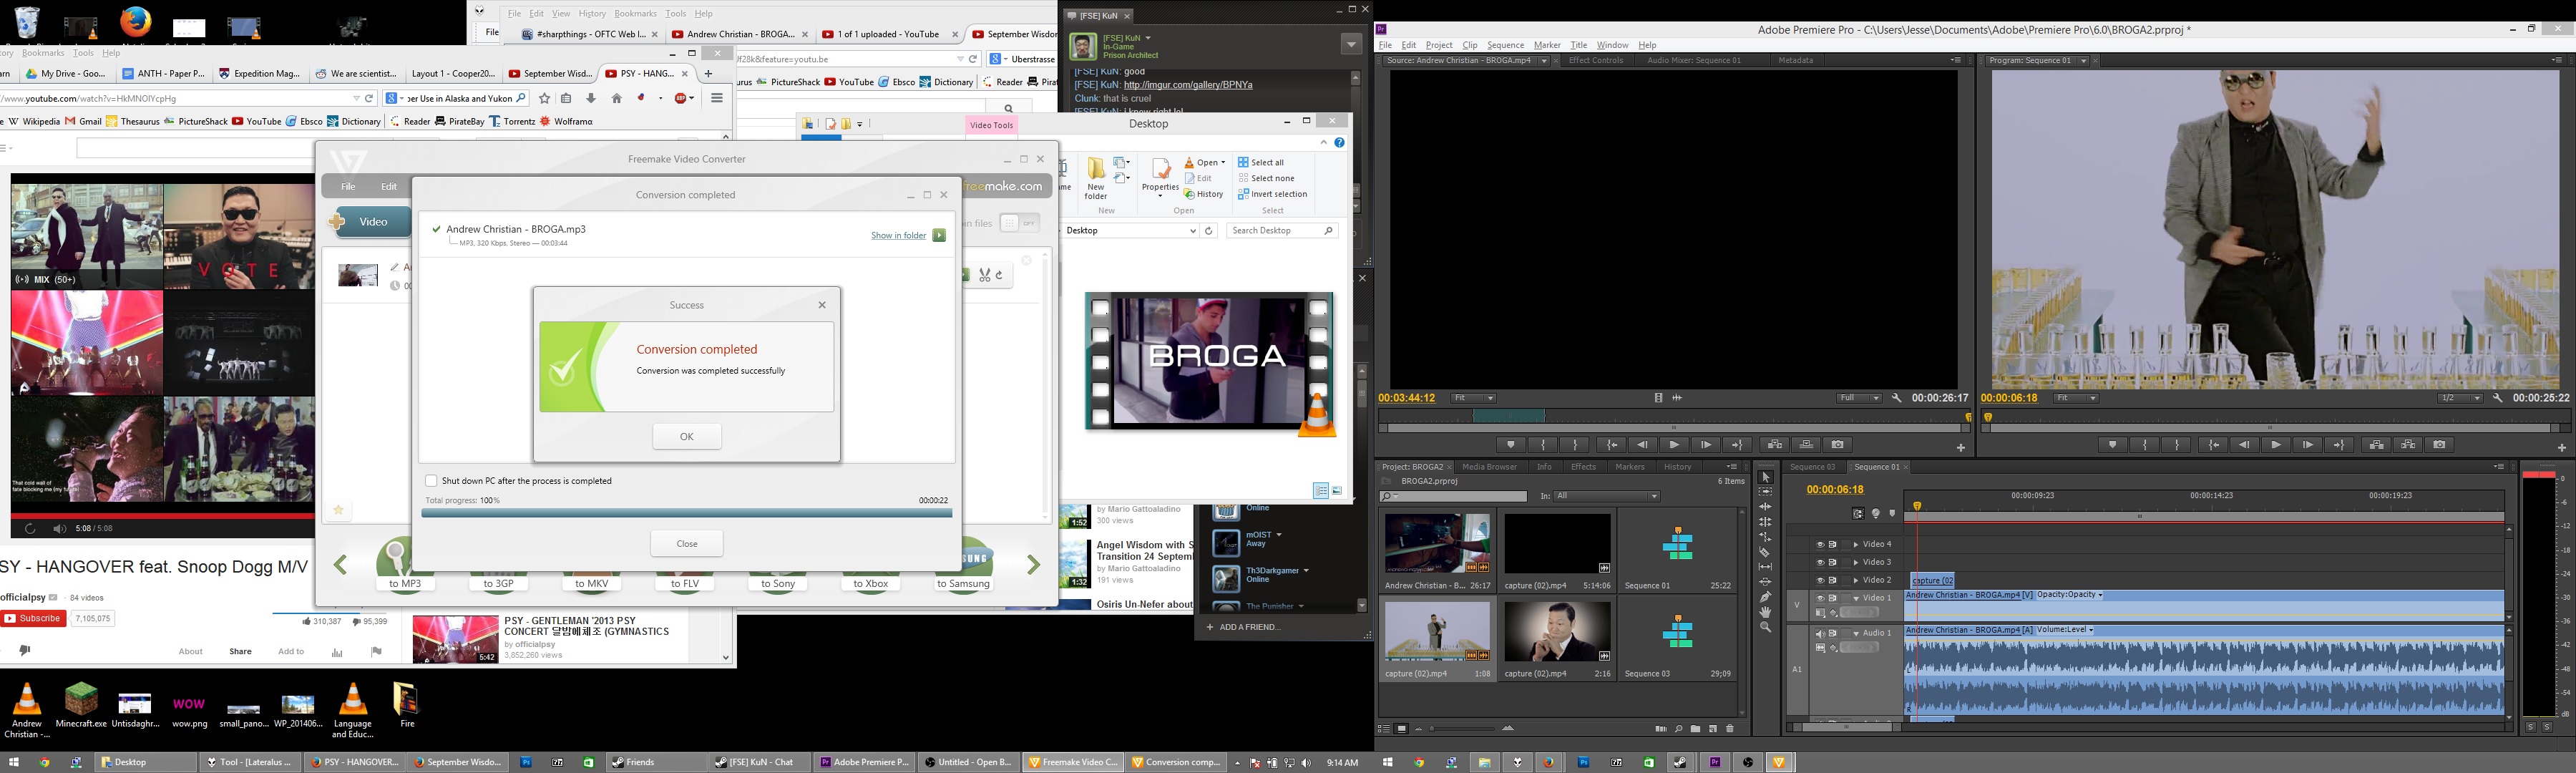Toggle sync lock on Video 4 track
The height and width of the screenshot is (773, 2576).
[x=1833, y=544]
